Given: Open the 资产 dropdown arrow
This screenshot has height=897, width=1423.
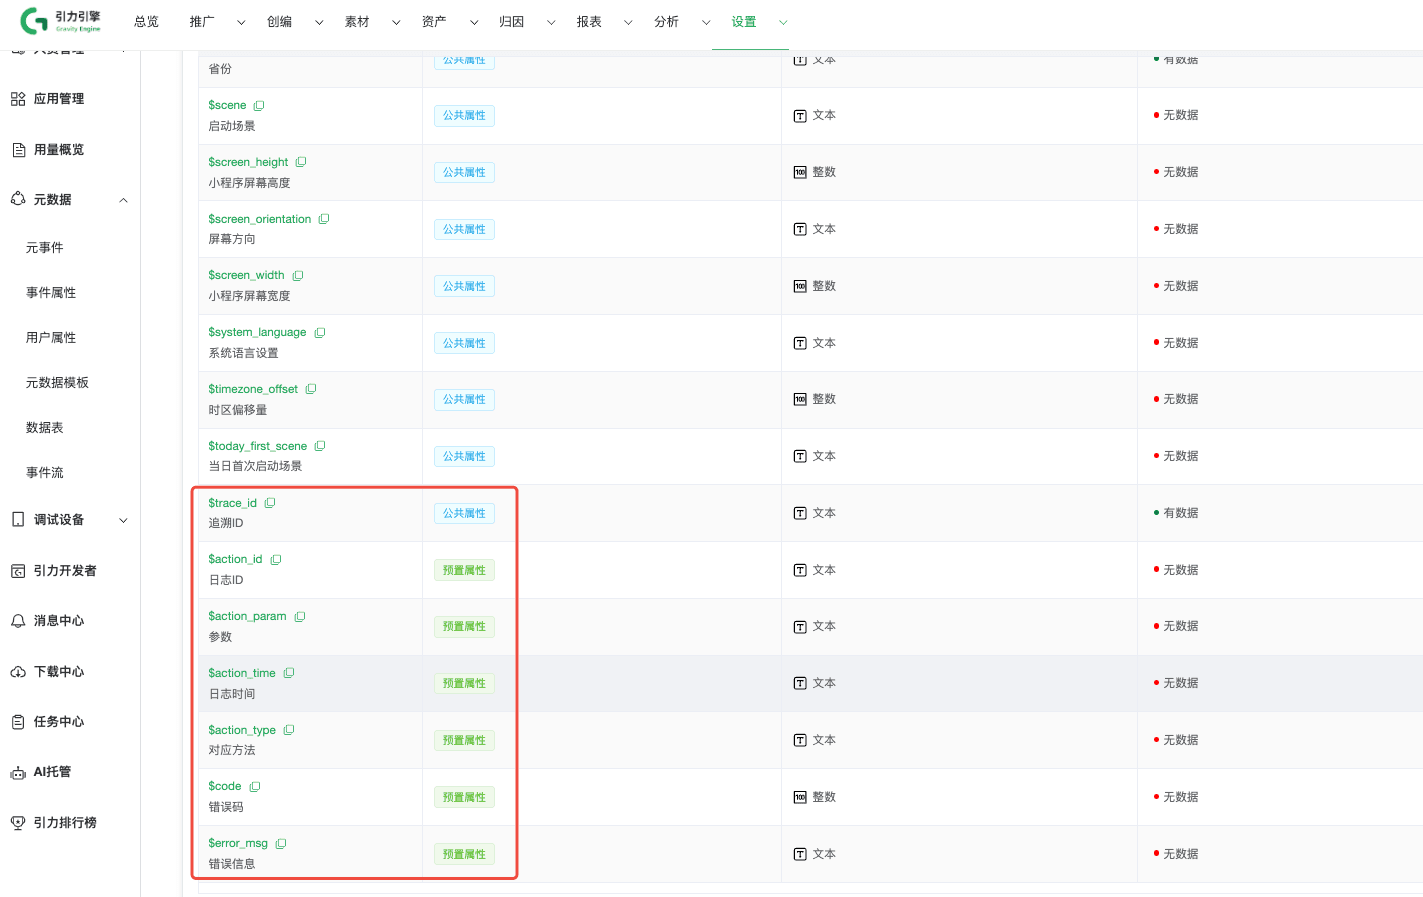Looking at the screenshot, I should (474, 22).
